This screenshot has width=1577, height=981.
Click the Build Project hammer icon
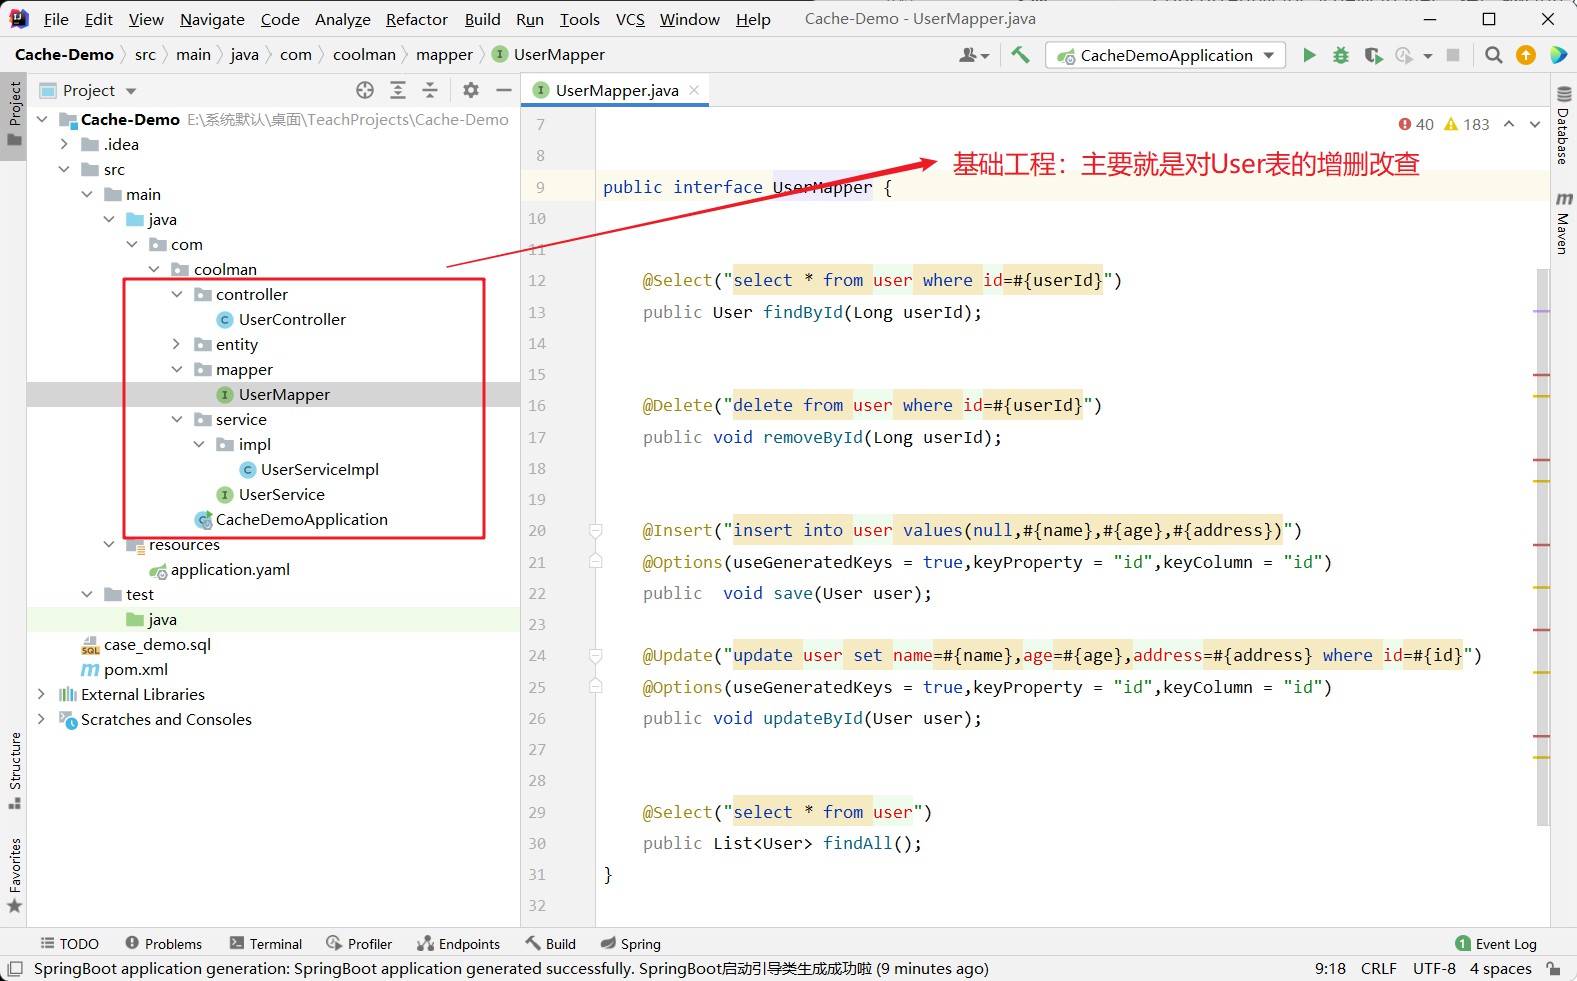(1020, 55)
